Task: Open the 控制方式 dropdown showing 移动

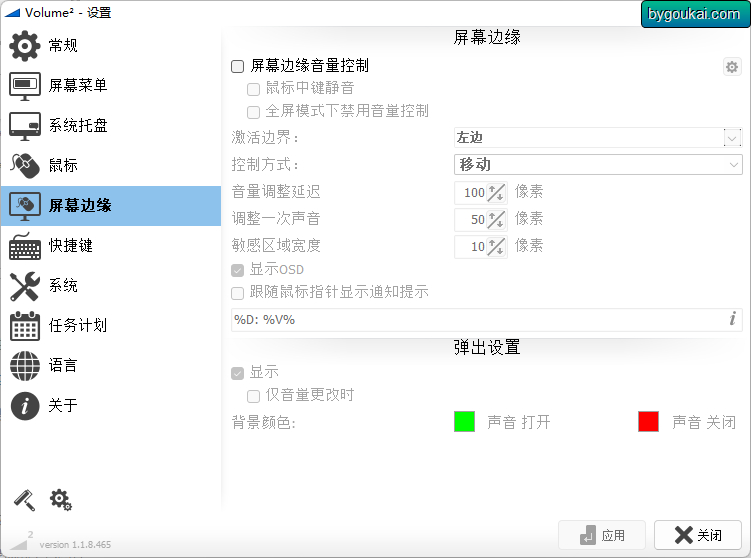Action: coord(598,164)
